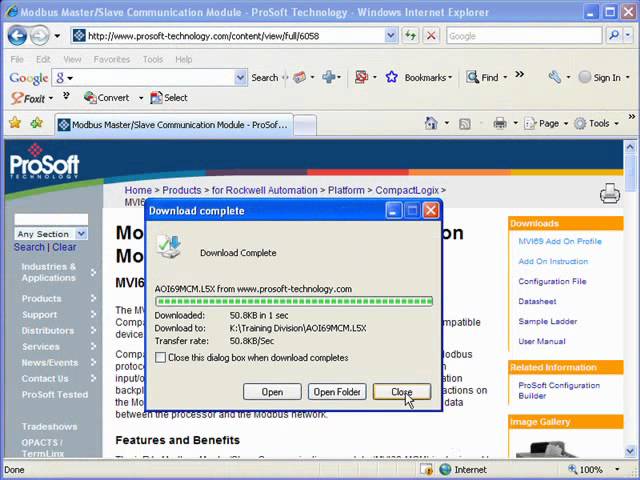Click the Home icon in command bar

coord(431,123)
